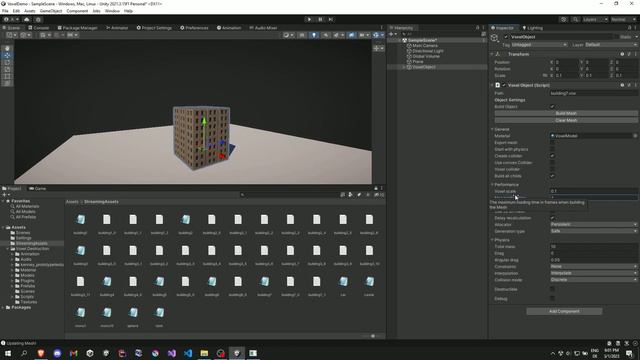
Task: Open Brave browser from taskbar
Action: [41, 353]
